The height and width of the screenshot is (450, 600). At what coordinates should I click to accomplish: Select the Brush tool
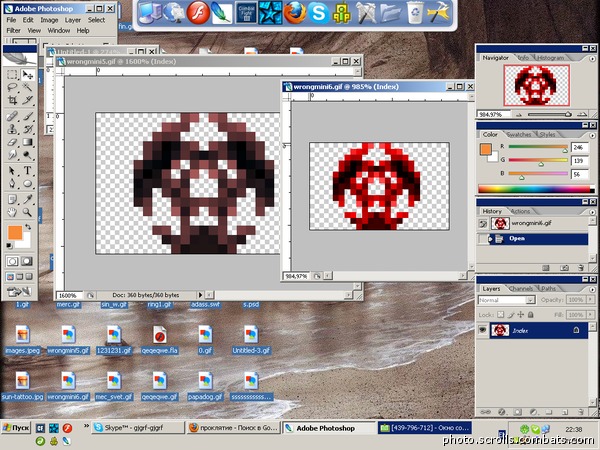27,116
